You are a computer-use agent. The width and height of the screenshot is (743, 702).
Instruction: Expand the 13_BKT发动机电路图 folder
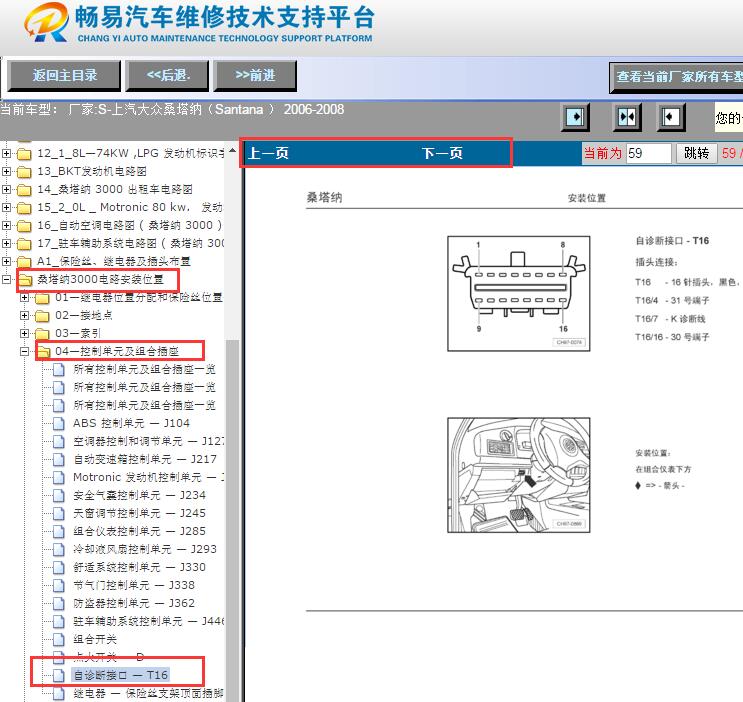pyautogui.click(x=6, y=171)
